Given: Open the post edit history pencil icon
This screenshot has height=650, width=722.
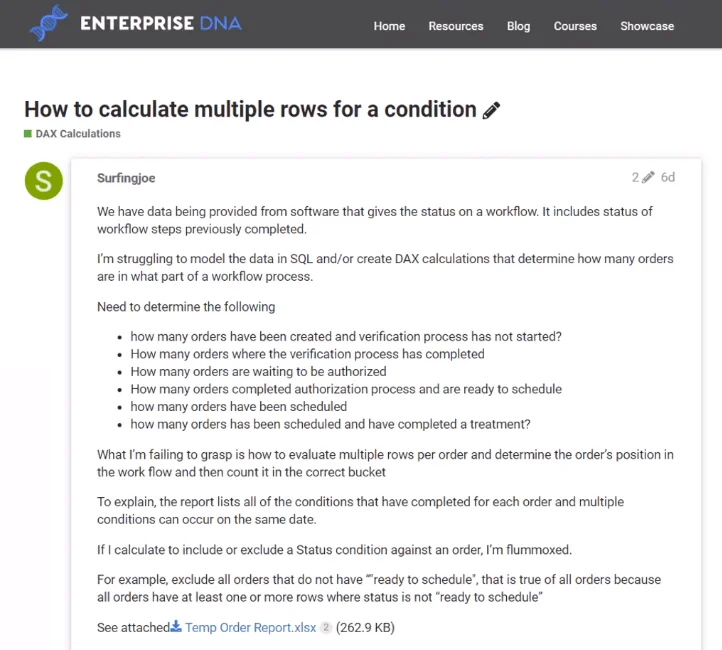Looking at the screenshot, I should [648, 177].
